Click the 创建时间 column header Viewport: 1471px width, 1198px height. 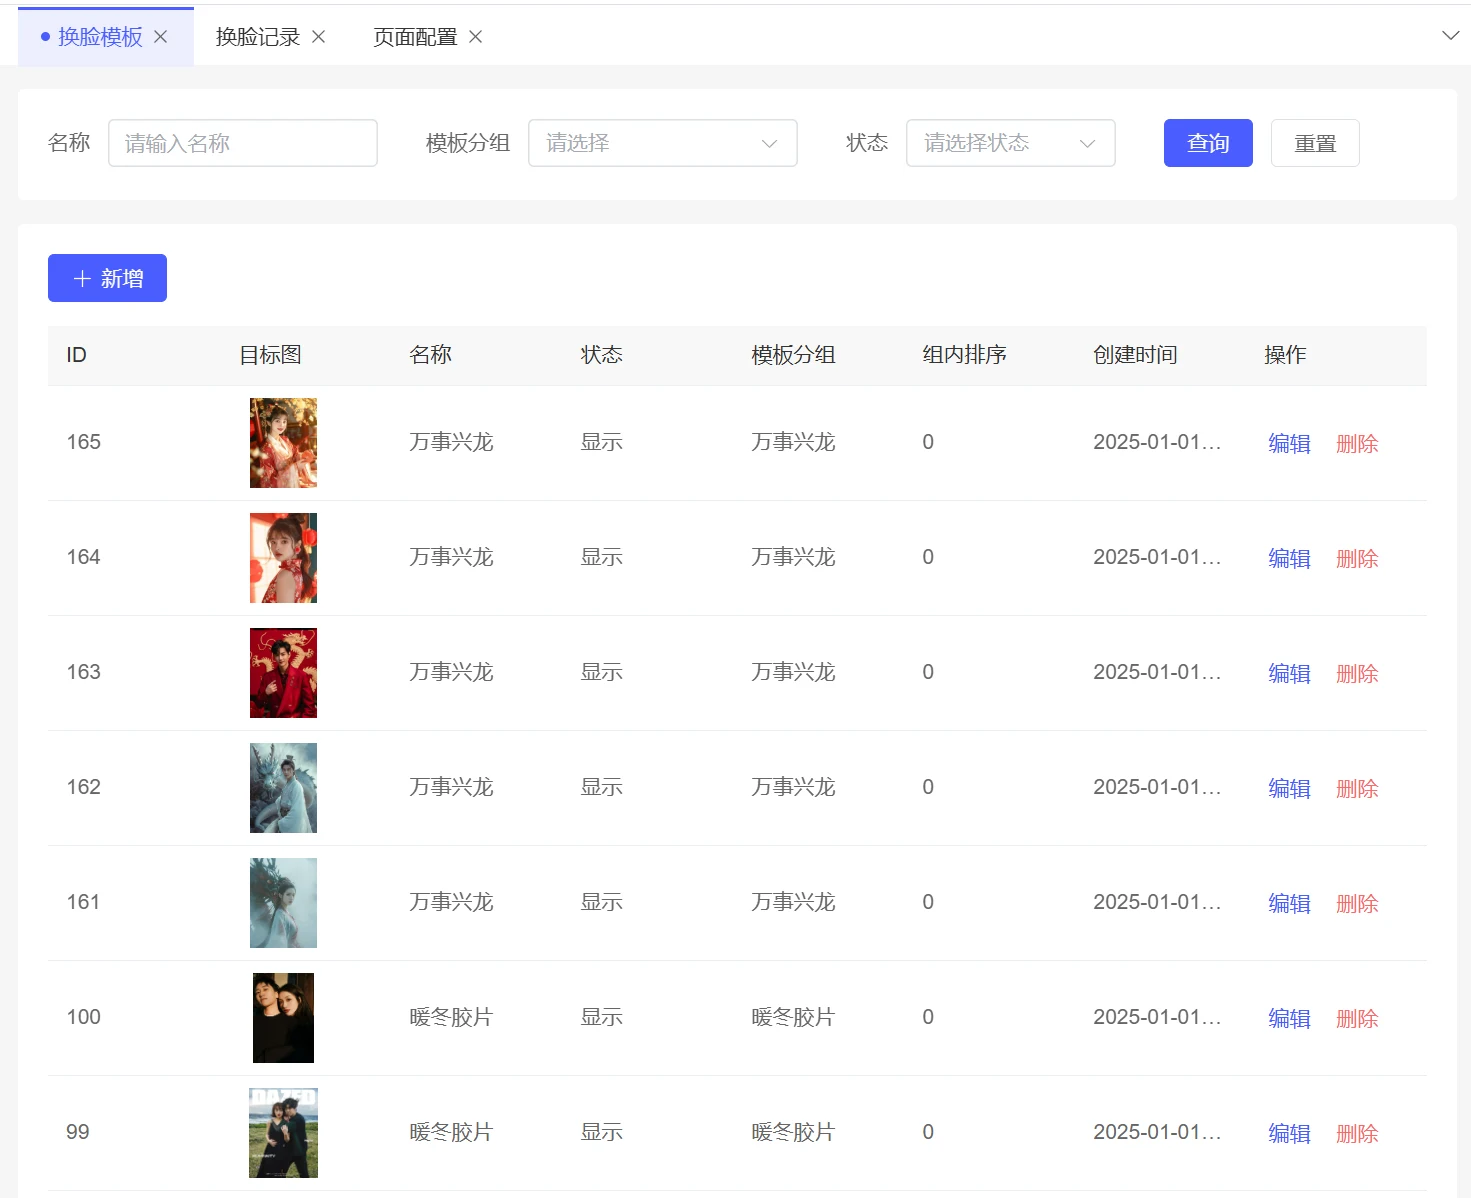[1135, 355]
